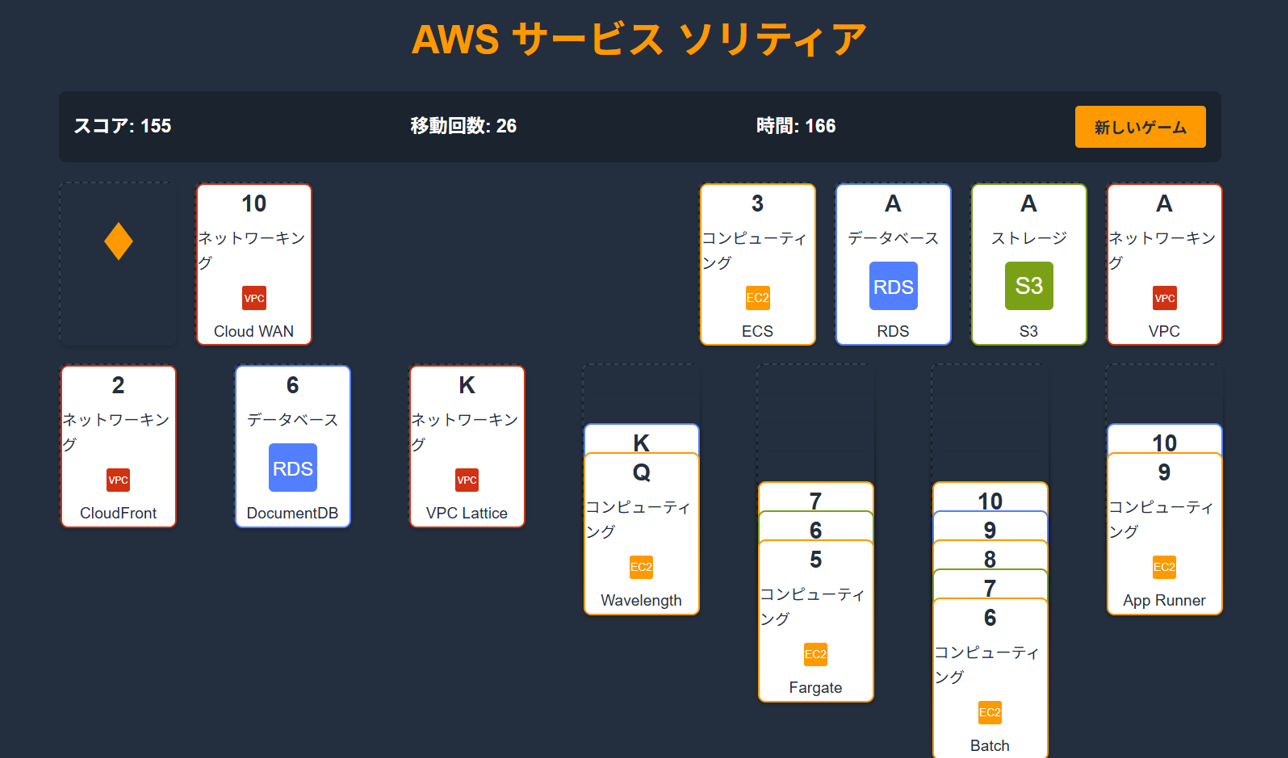Screen dimensions: 1288x758
Task: Click the Cloud WAN card name text
Action: click(254, 331)
